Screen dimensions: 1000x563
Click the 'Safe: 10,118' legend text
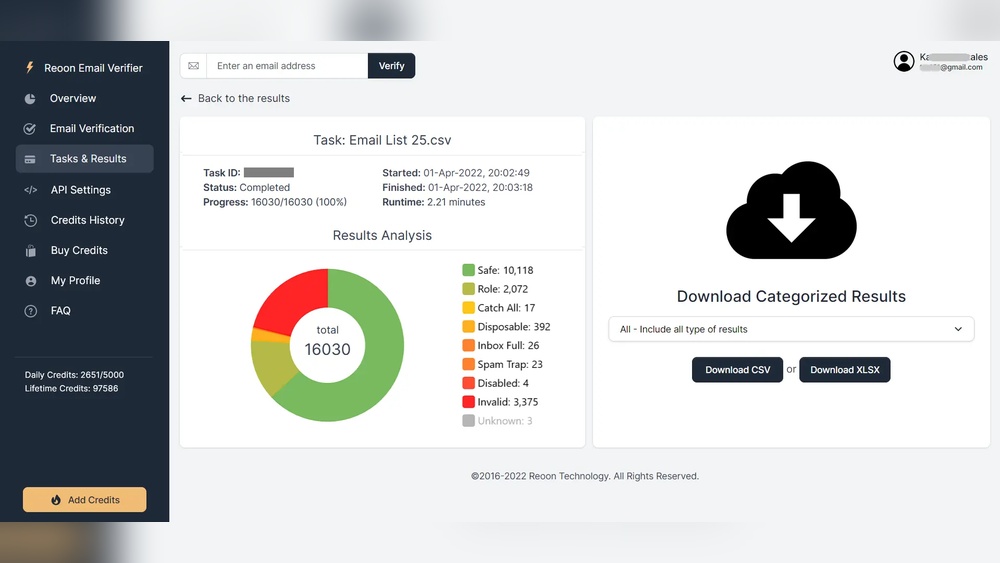(505, 270)
